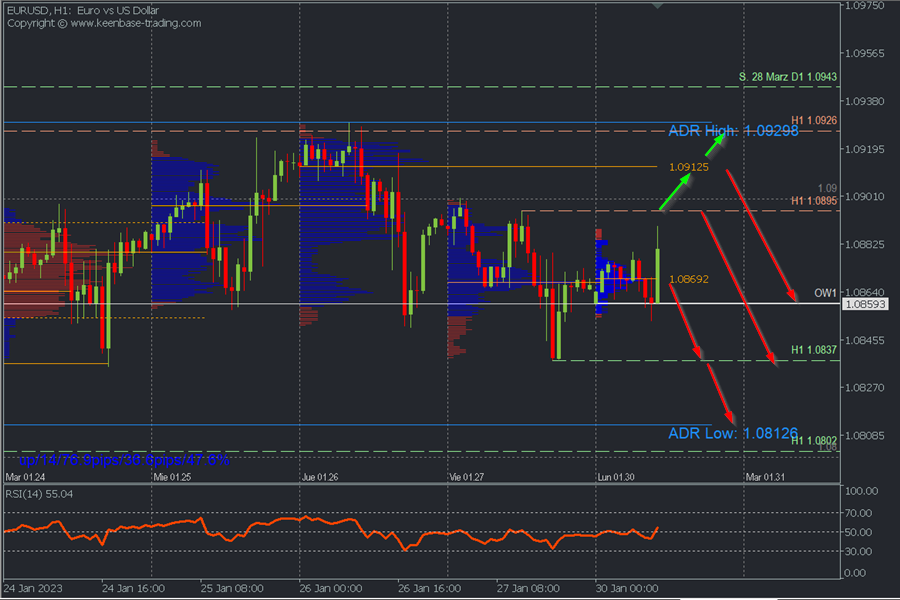Click the '24 Jan 16:00' time axis label
The width and height of the screenshot is (900, 600).
click(133, 589)
